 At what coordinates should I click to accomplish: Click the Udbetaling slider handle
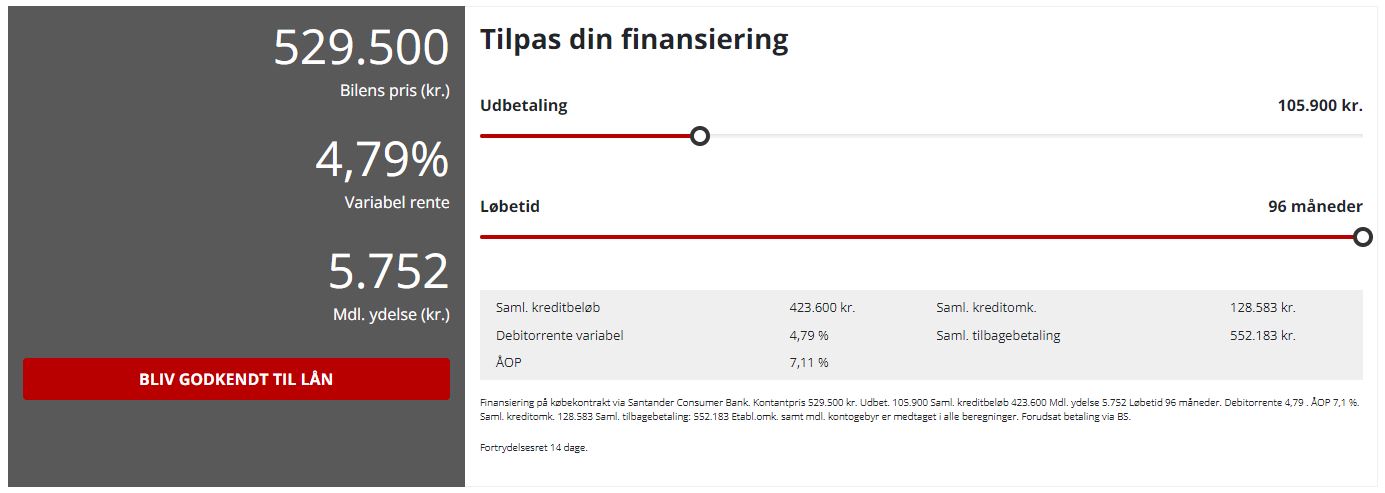700,135
